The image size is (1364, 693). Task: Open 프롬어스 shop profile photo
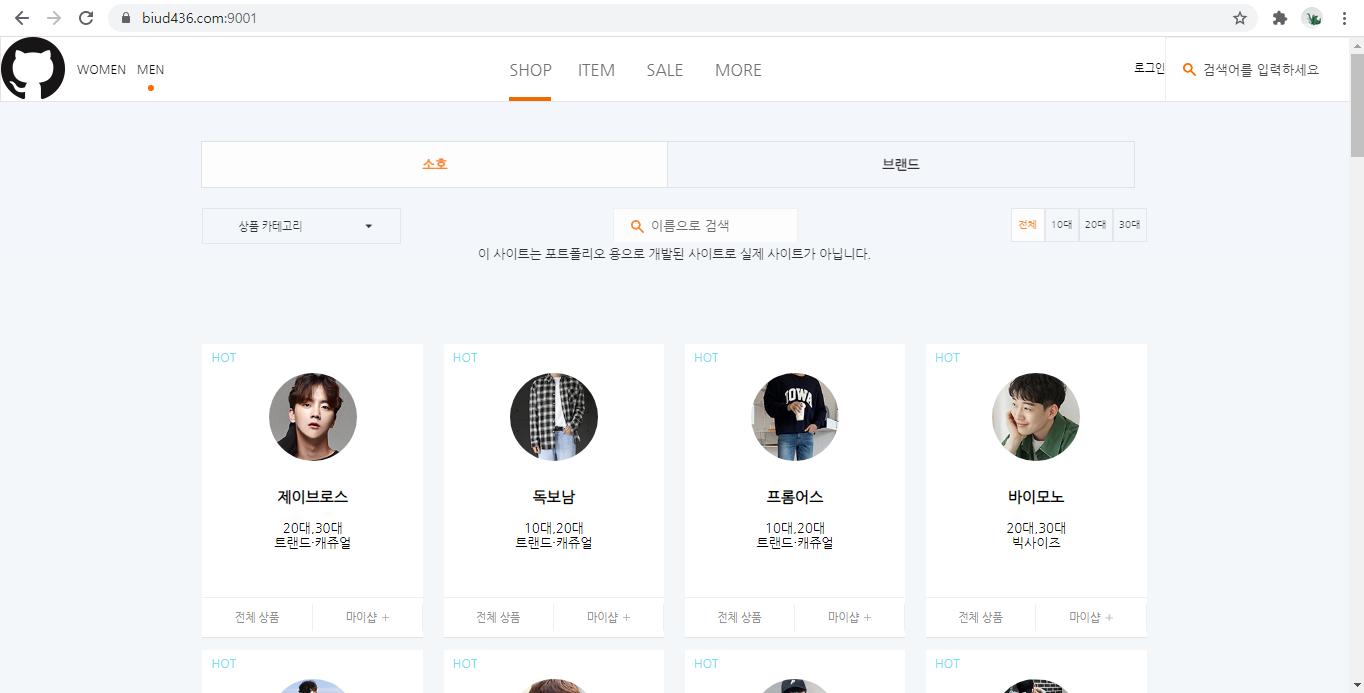point(795,417)
